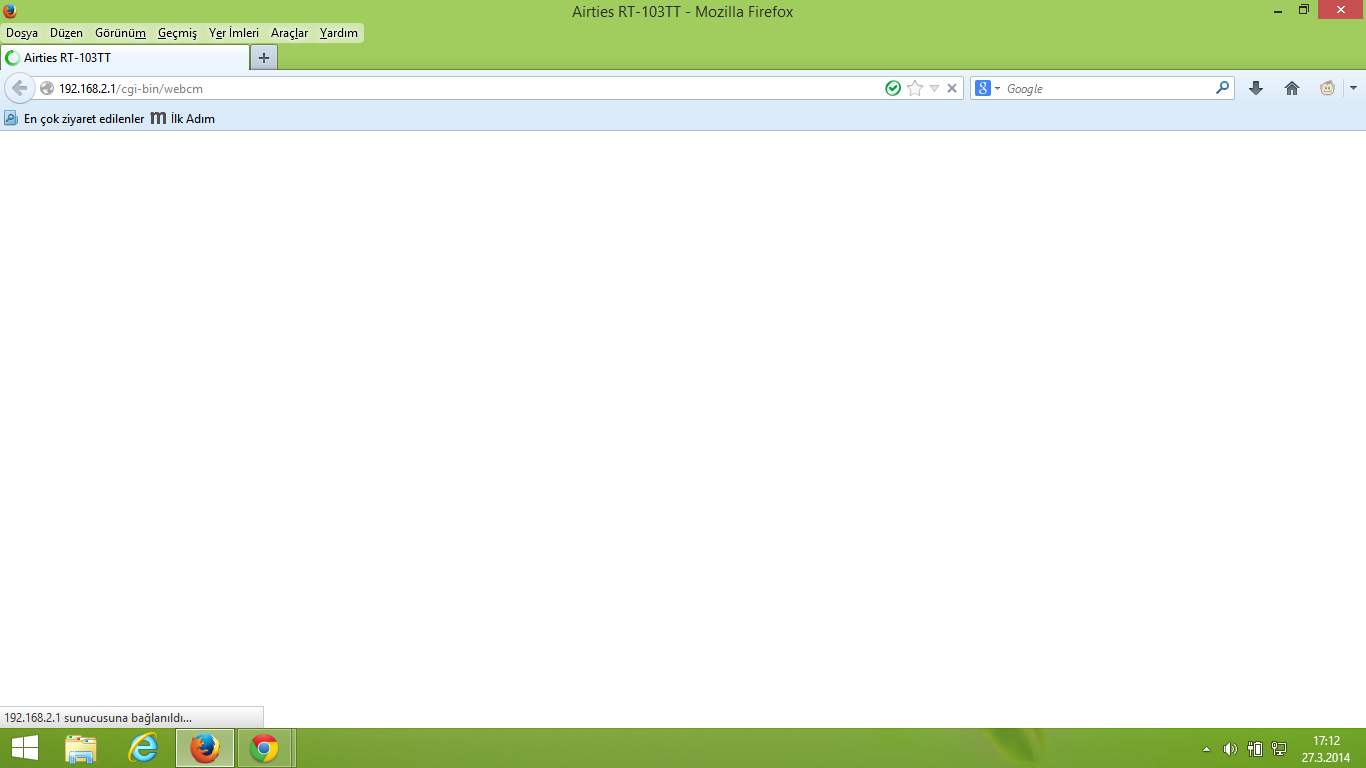This screenshot has height=768, width=1366.
Task: Open the network tray icon
Action: [x=1279, y=749]
